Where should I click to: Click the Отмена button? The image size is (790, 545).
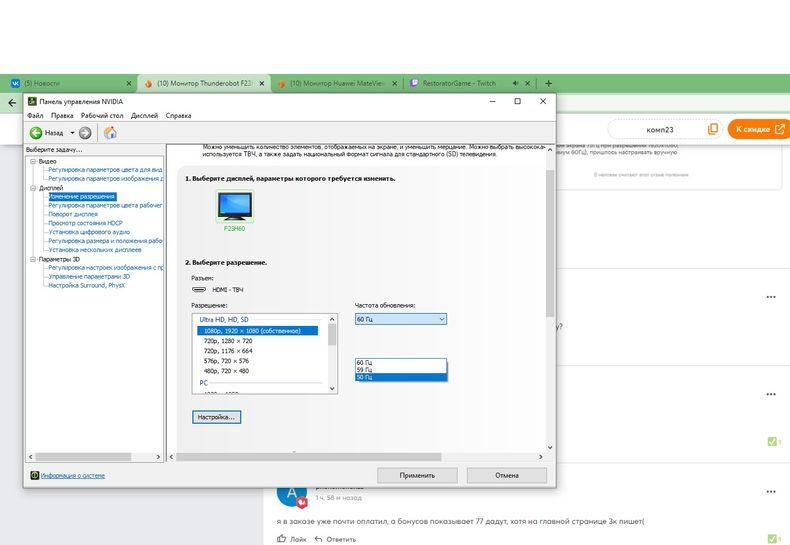click(506, 475)
